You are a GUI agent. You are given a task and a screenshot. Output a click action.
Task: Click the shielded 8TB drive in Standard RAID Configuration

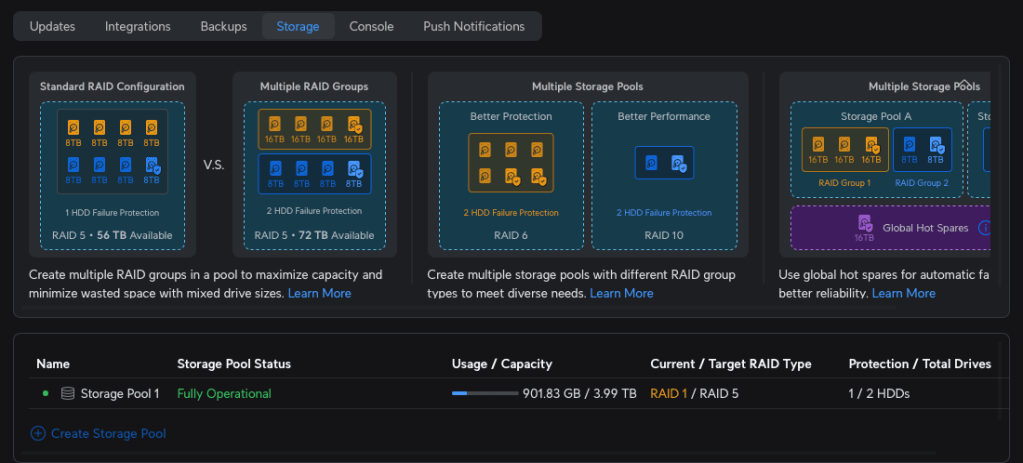click(x=151, y=164)
